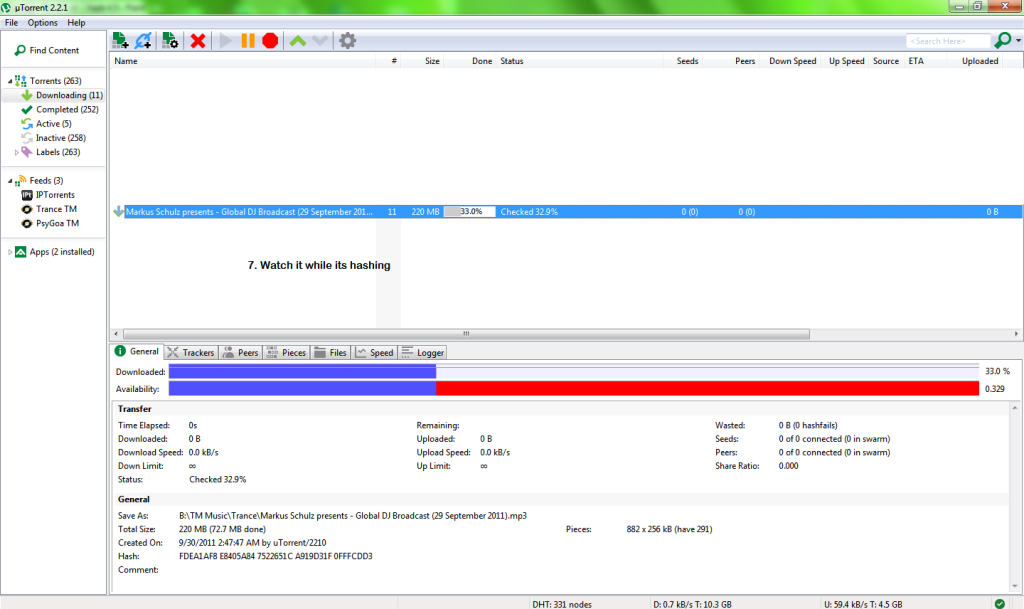Sort by the Source column header

(886, 61)
